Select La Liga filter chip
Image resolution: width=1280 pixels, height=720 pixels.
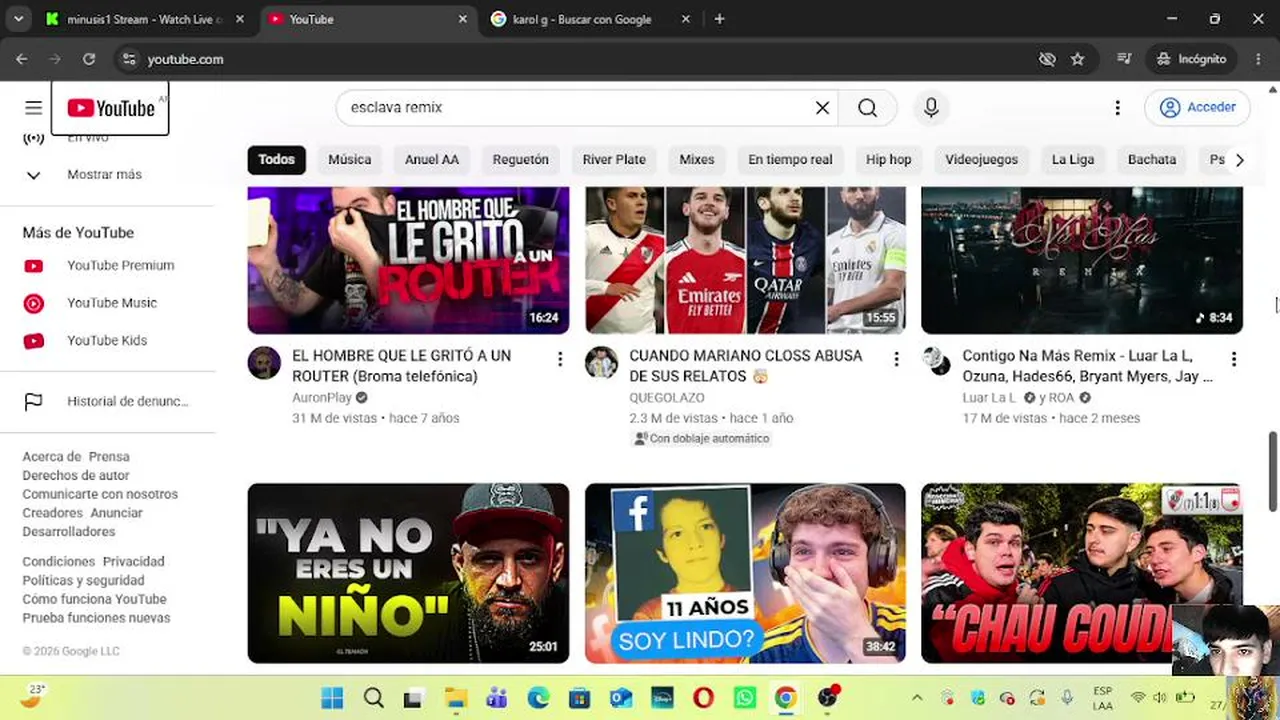click(1073, 160)
